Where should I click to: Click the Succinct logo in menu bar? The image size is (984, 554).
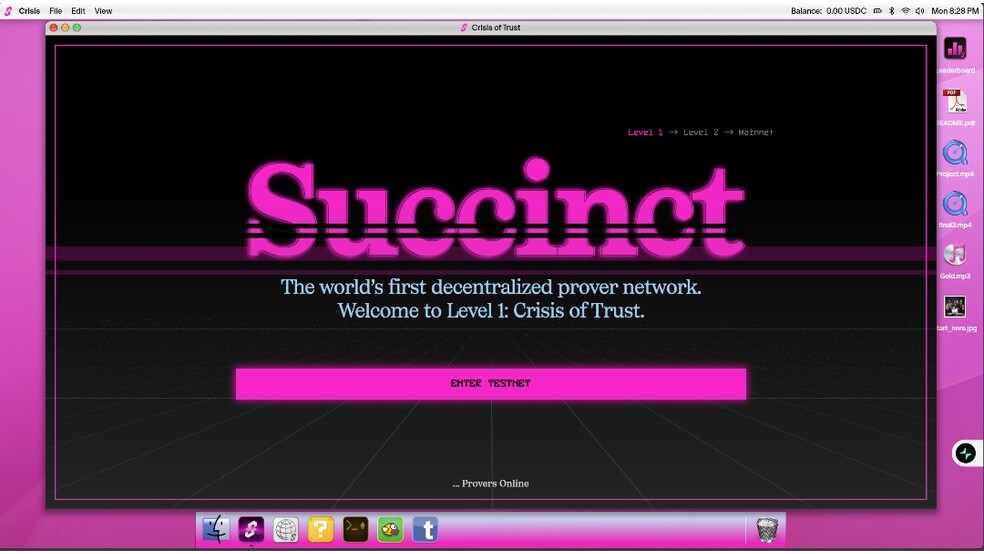click(8, 11)
